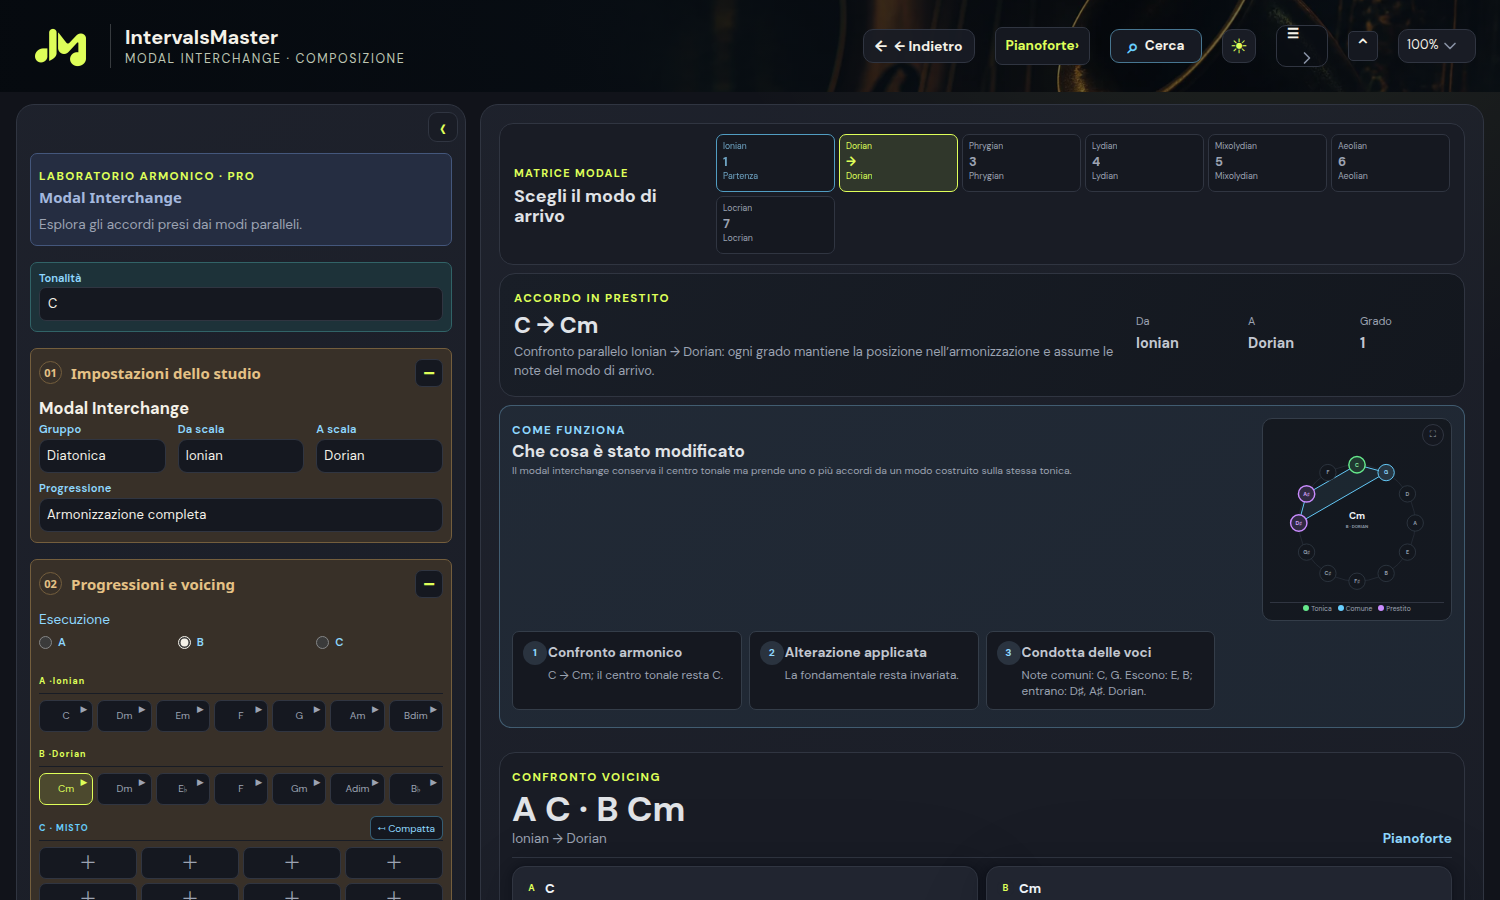Play the Bdim chord in A-Ionian row

click(416, 715)
